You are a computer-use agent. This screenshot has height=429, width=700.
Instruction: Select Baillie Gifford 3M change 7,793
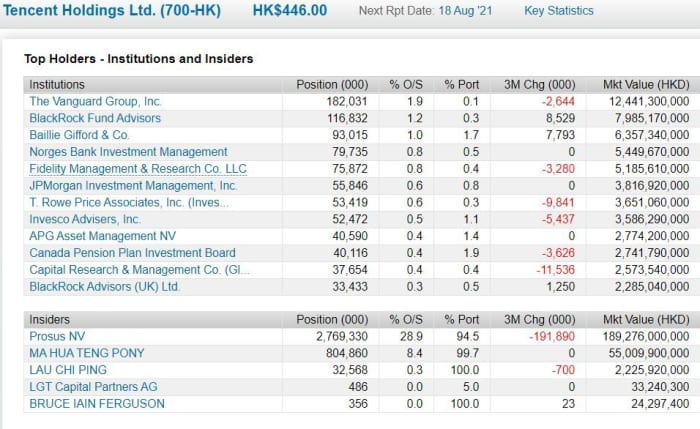pyautogui.click(x=560, y=135)
